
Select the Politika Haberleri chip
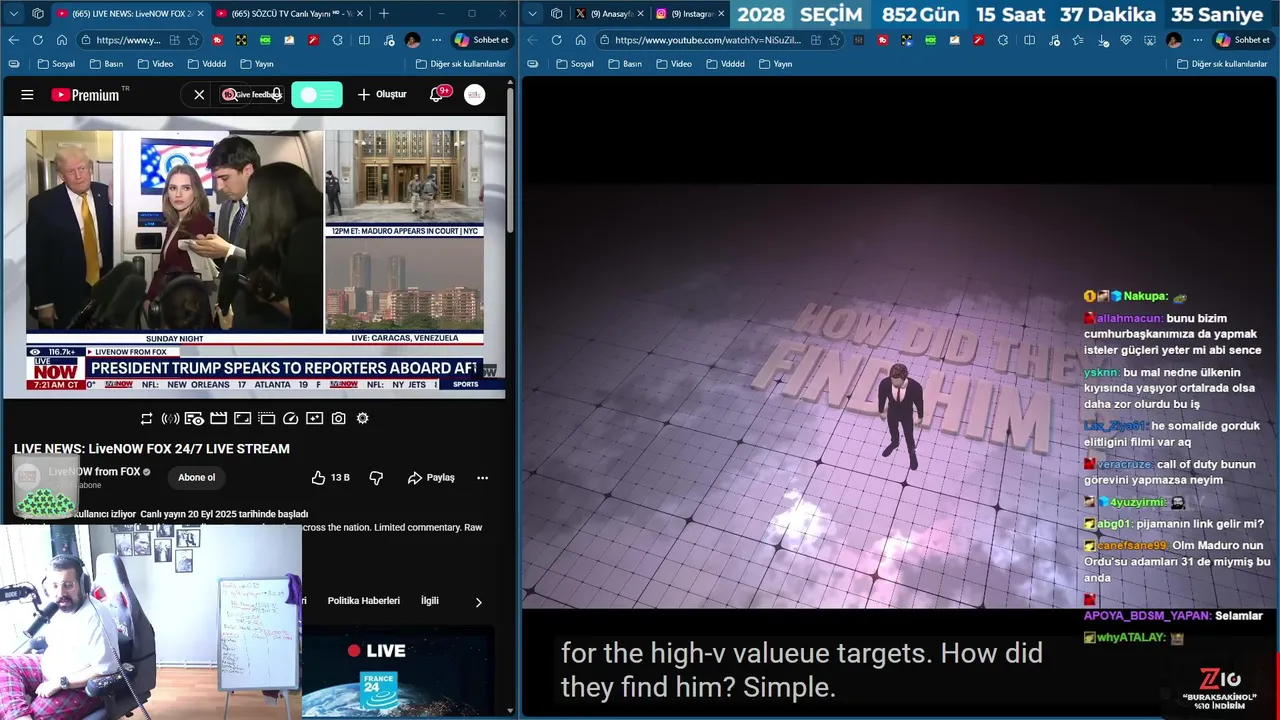[x=363, y=601]
